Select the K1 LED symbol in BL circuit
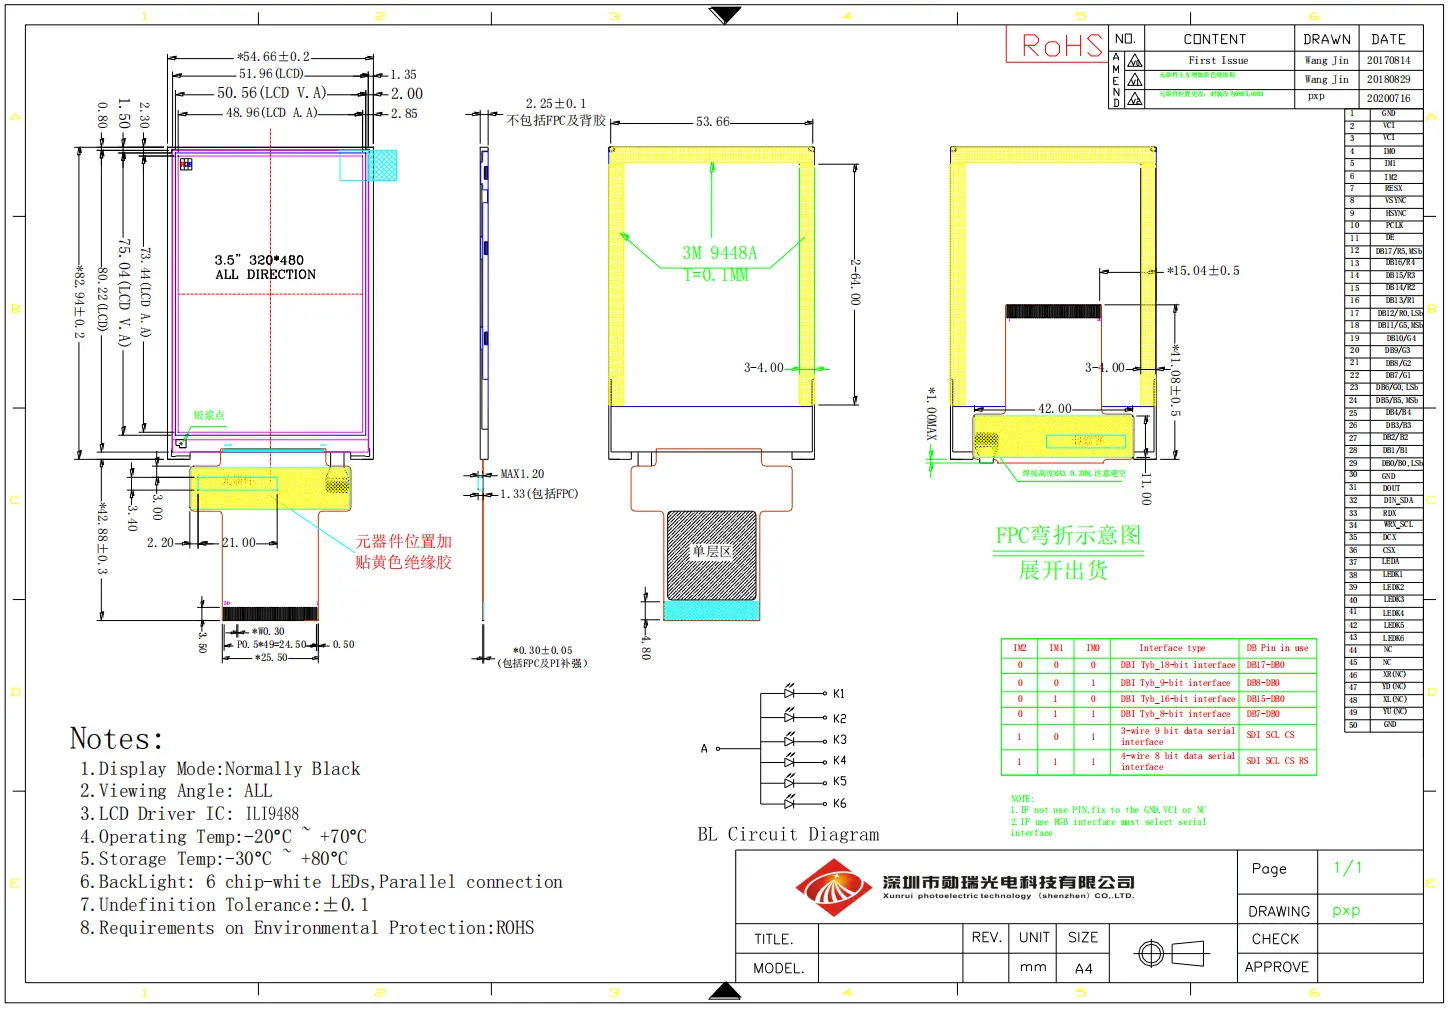Image resolution: width=1449 pixels, height=1010 pixels. click(790, 693)
